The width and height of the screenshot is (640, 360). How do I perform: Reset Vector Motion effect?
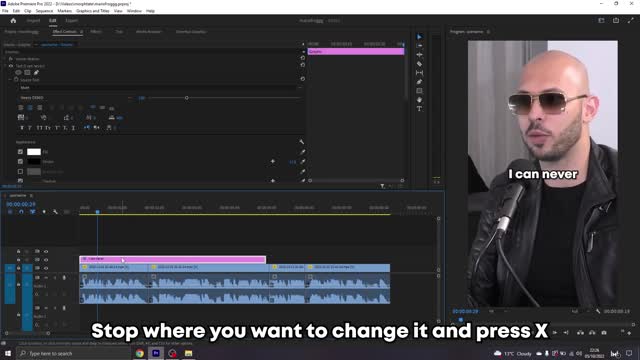coord(302,58)
